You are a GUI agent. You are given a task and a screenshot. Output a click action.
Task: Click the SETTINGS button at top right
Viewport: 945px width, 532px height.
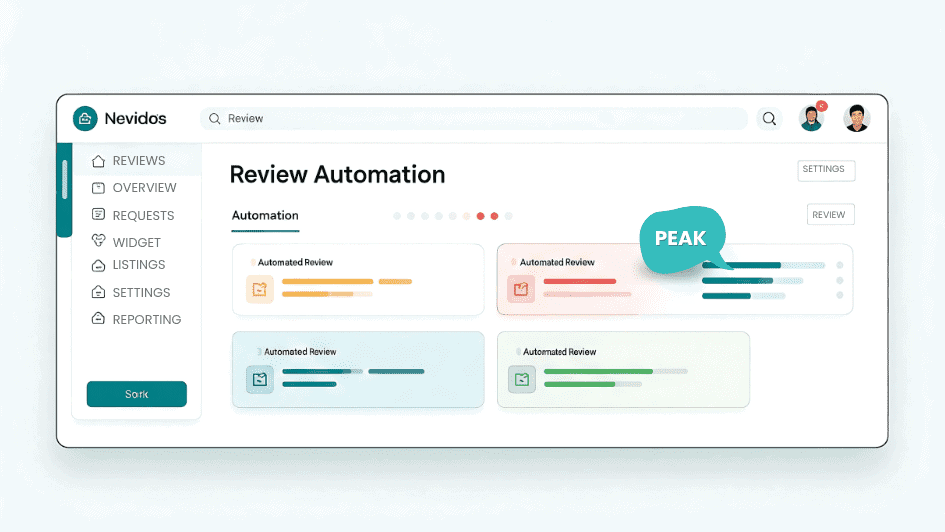[826, 170]
